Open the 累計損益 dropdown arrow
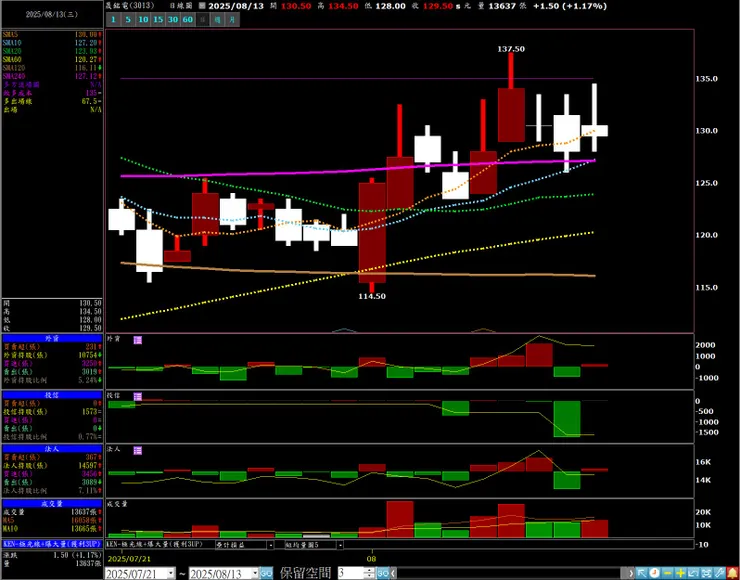This screenshot has height=580, width=740. click(270, 545)
